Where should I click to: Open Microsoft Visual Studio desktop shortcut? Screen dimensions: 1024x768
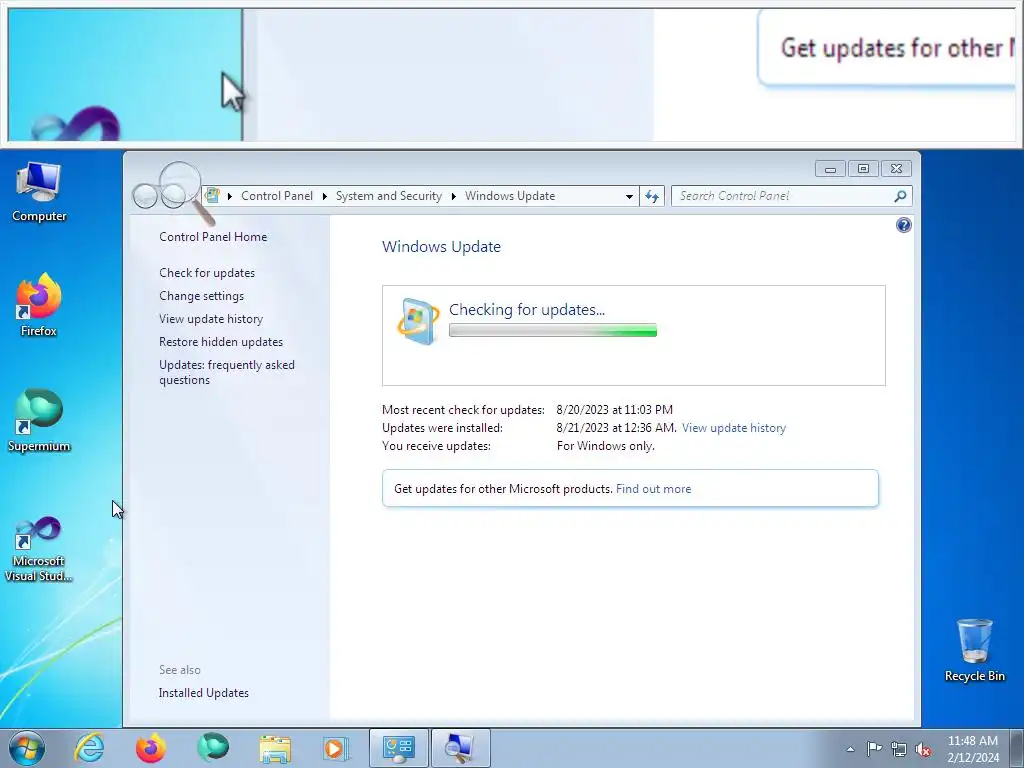(39, 549)
